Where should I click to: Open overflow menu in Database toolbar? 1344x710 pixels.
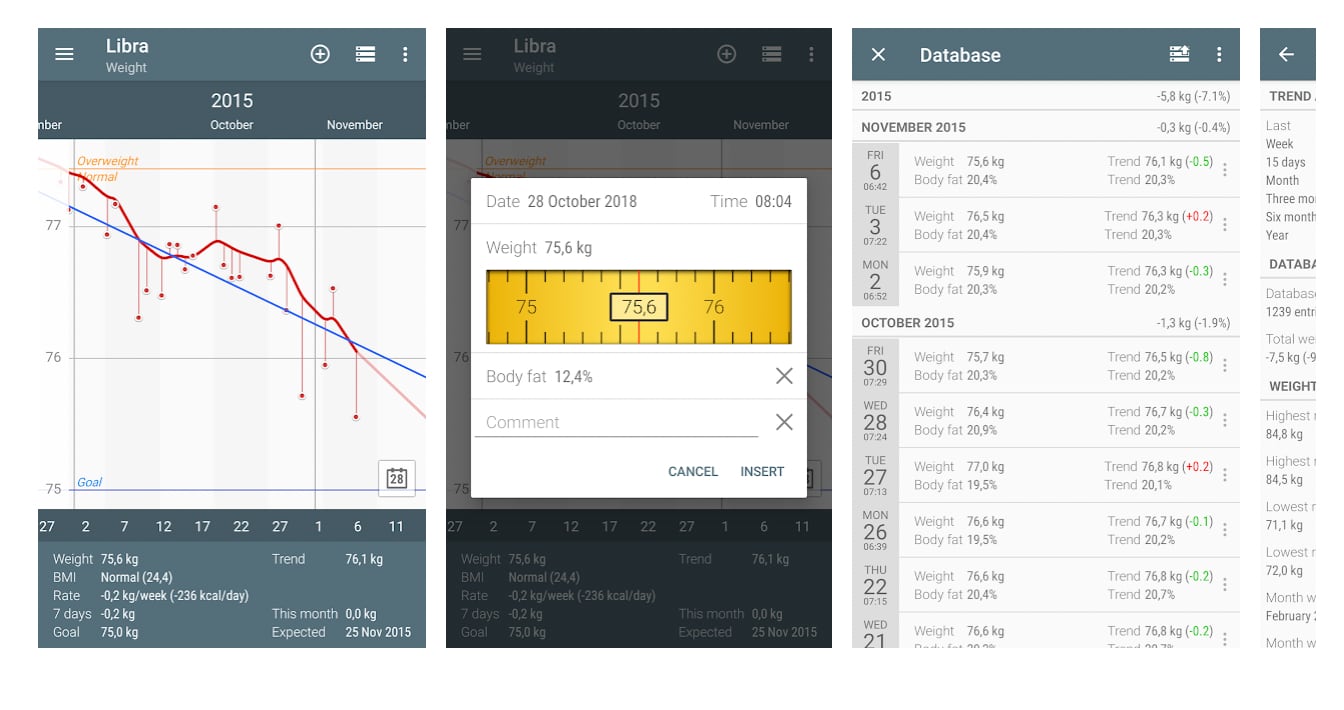tap(1219, 55)
